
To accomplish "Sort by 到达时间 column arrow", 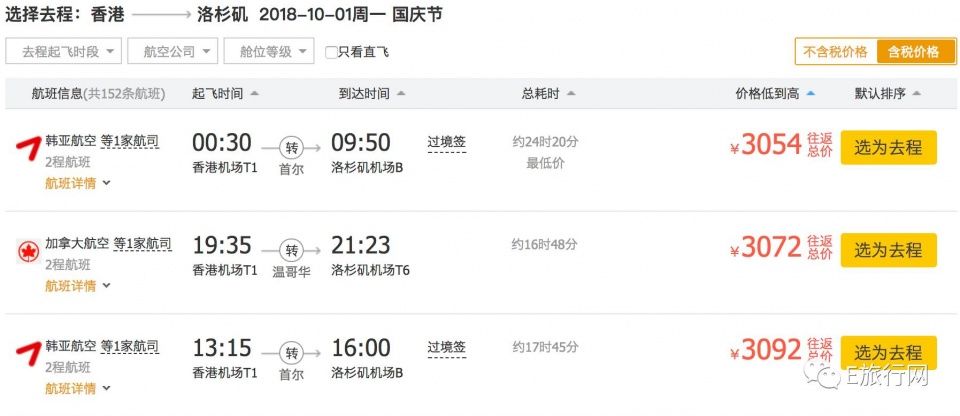I will (401, 94).
